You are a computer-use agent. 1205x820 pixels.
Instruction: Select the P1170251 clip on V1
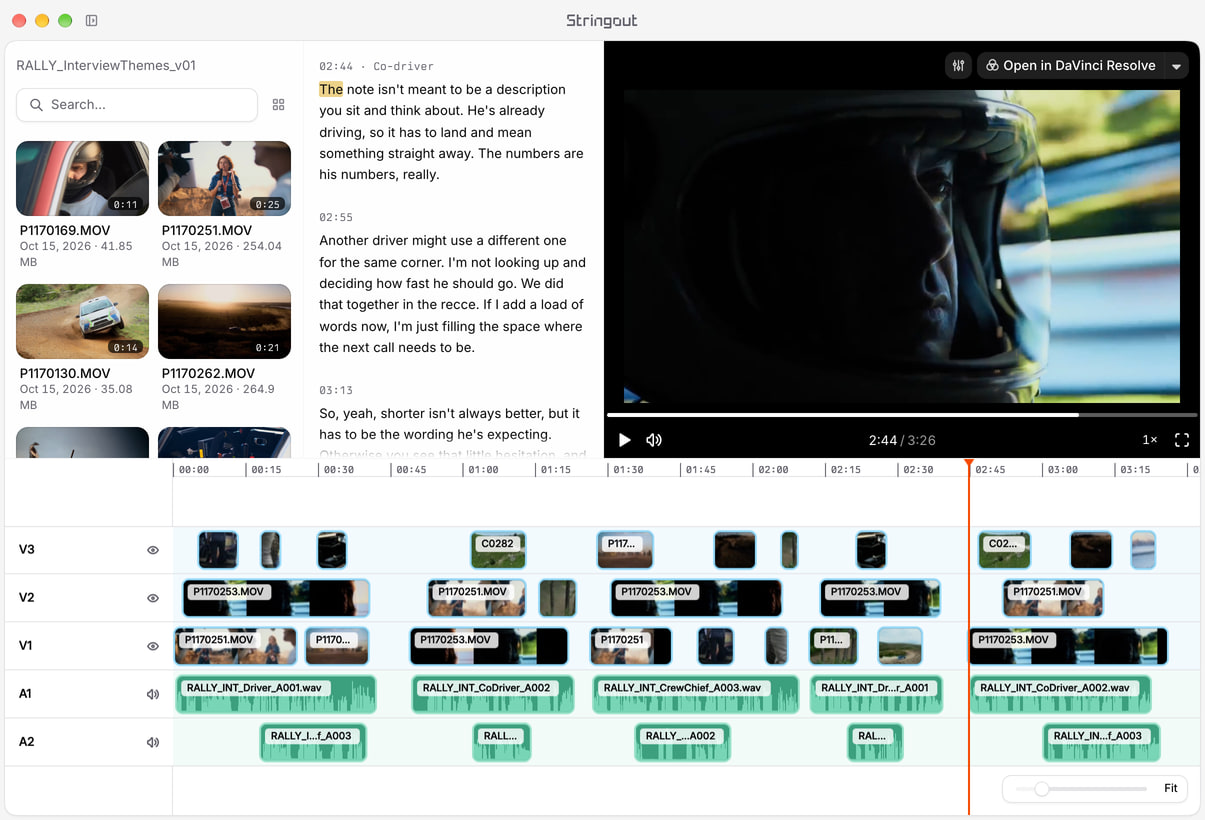coord(631,646)
